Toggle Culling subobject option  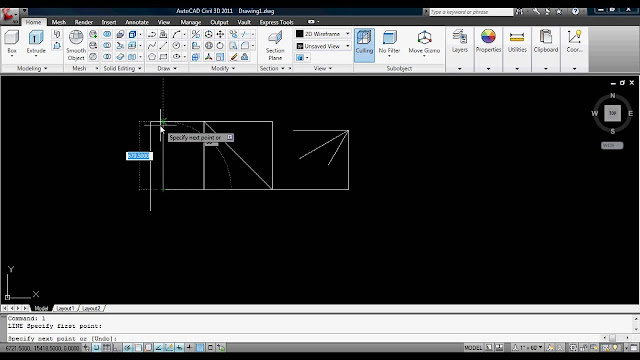(364, 45)
